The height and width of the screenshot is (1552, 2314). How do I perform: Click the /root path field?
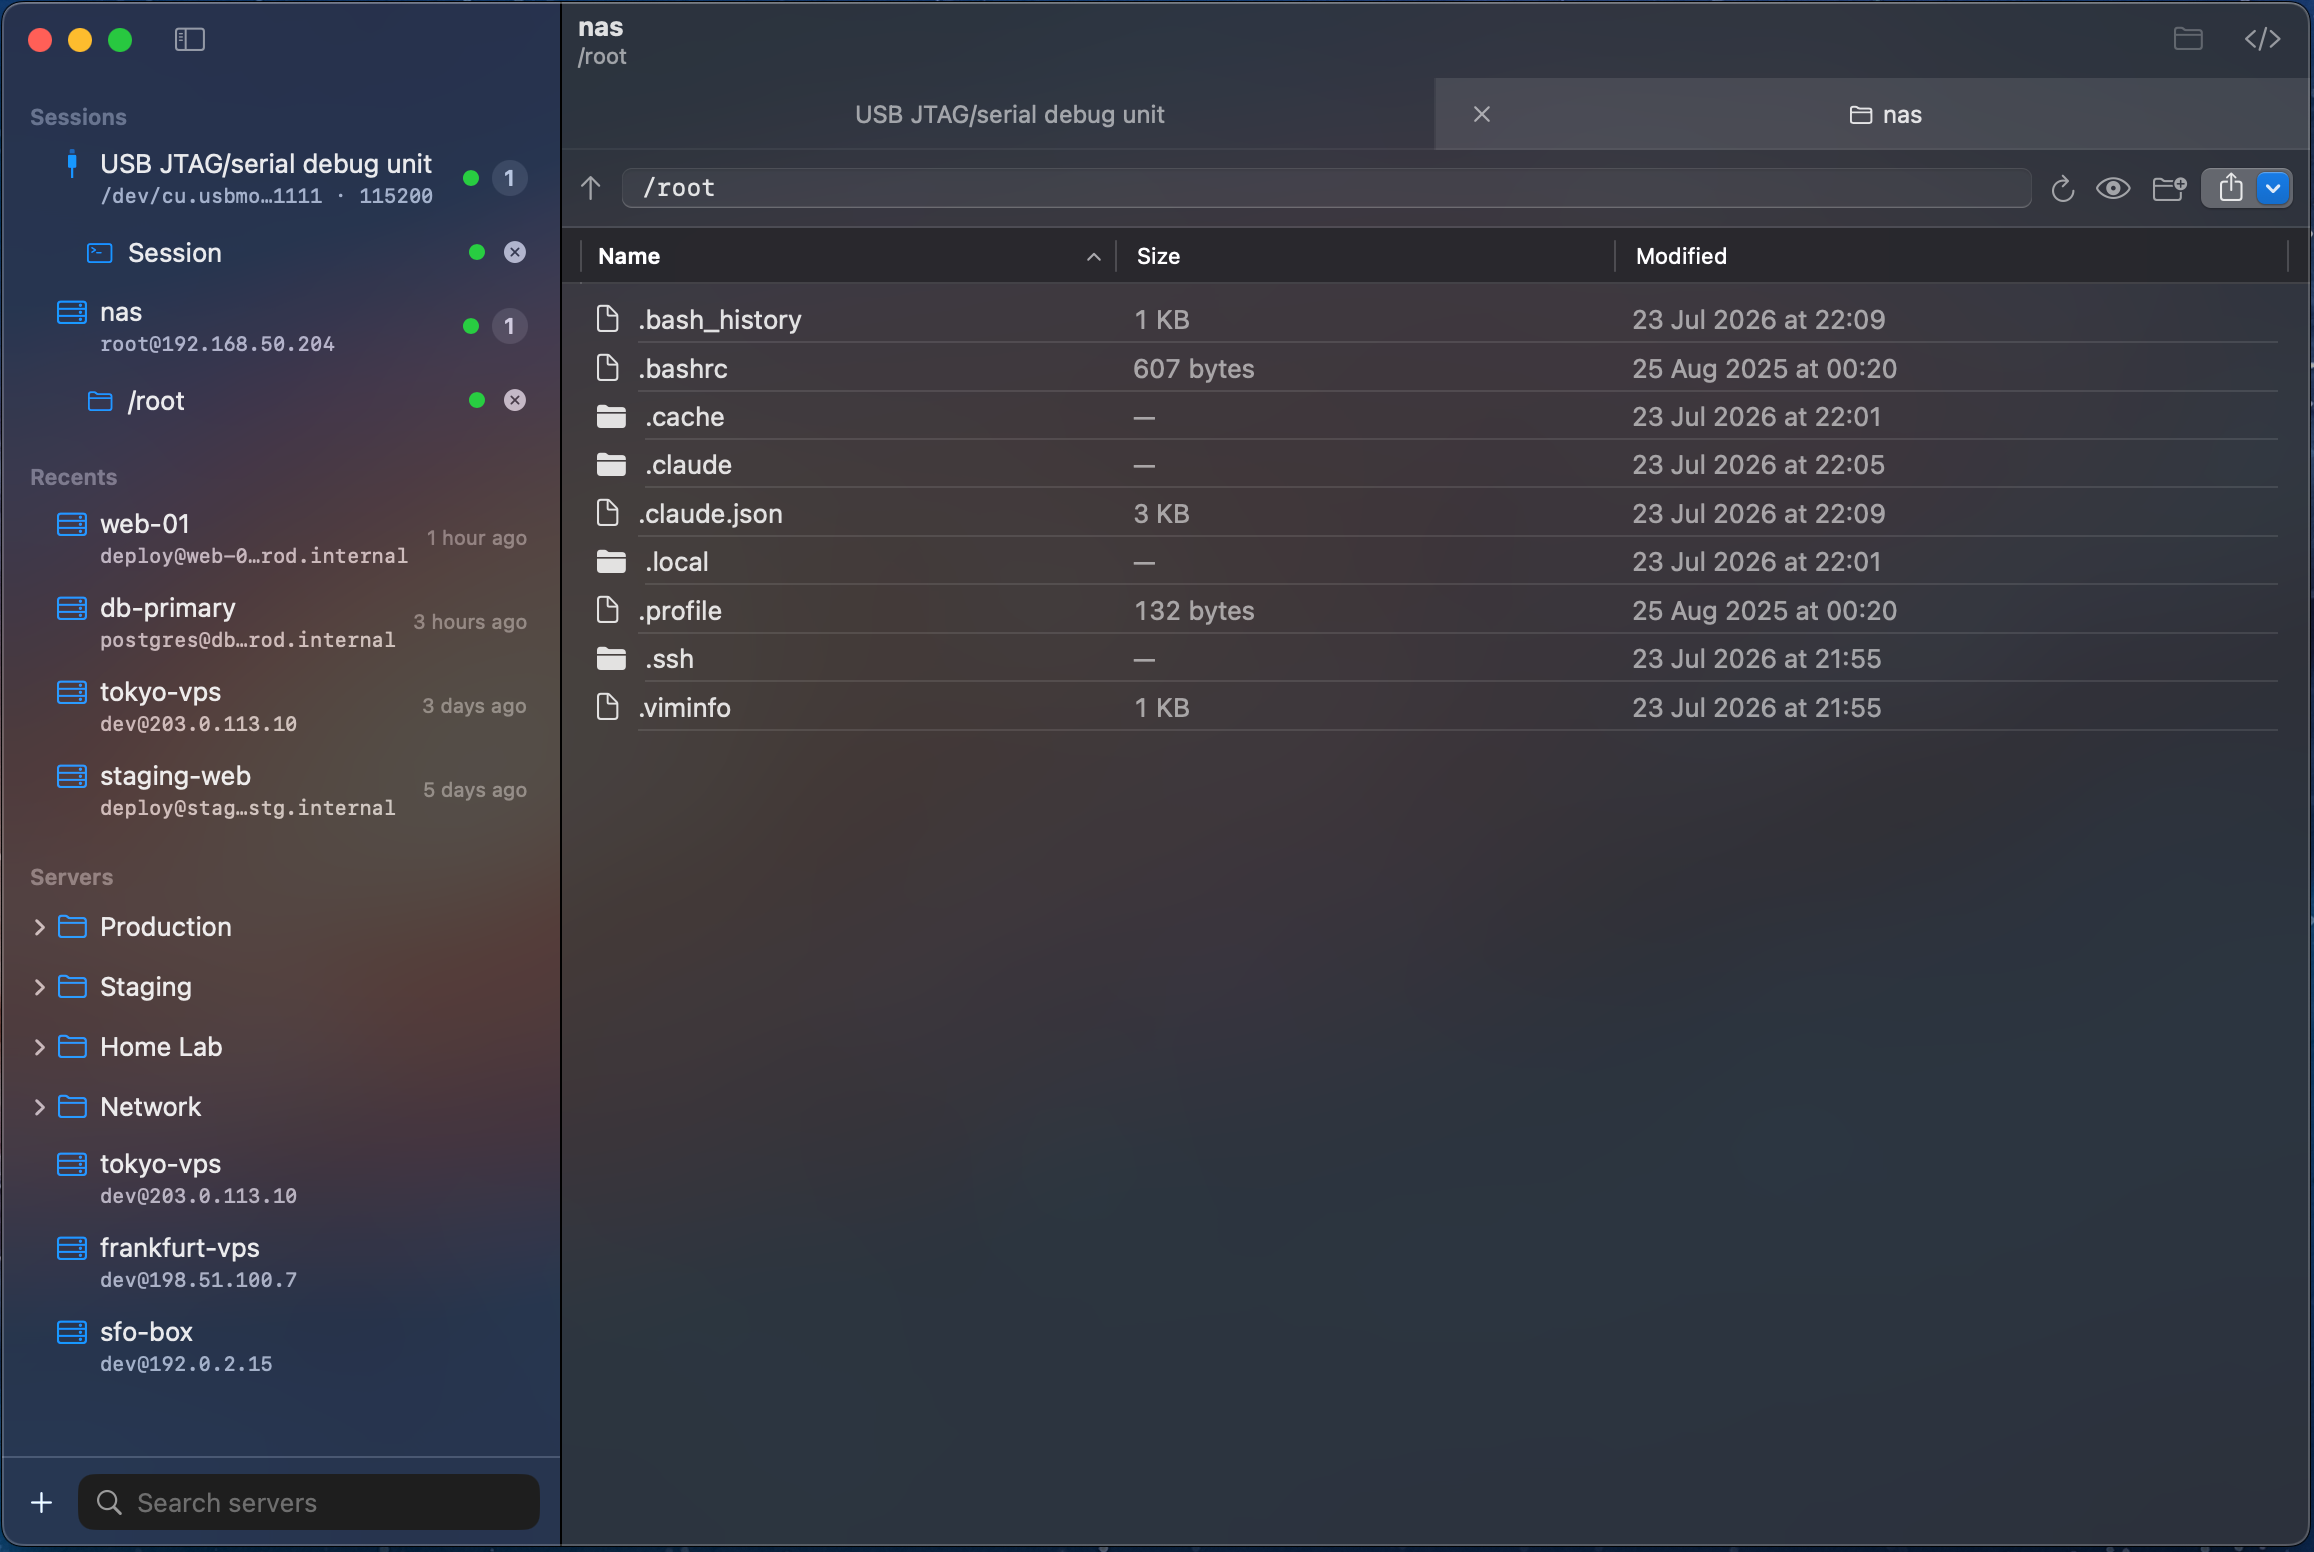[x=1326, y=188]
